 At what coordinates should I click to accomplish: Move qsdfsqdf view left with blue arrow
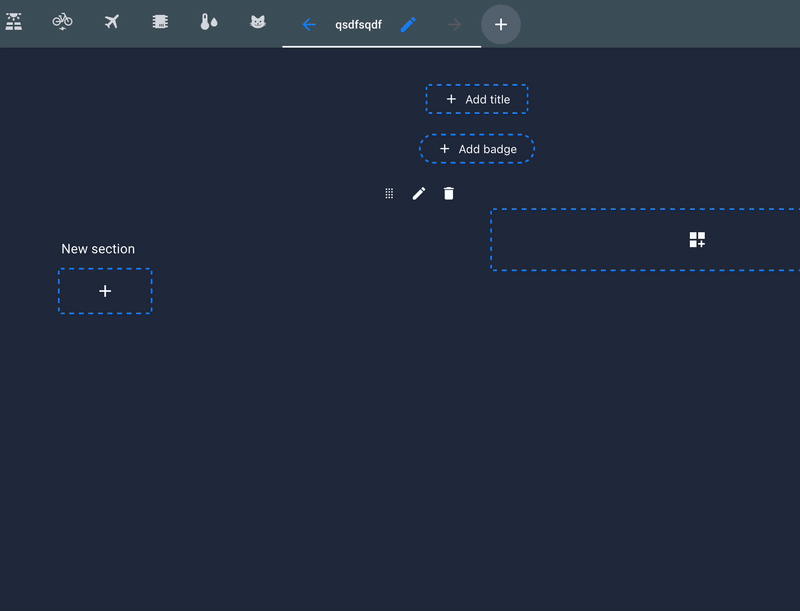tap(309, 24)
